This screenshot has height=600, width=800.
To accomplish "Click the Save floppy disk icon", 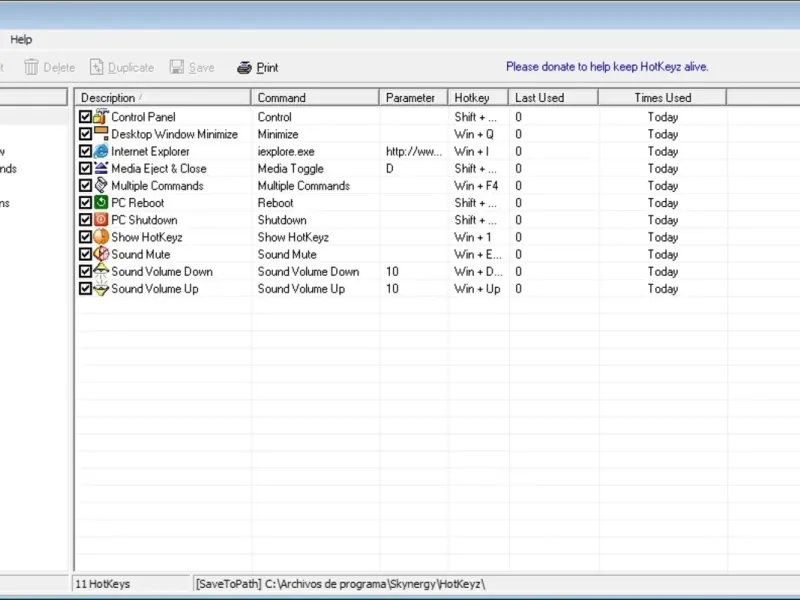I will 177,67.
